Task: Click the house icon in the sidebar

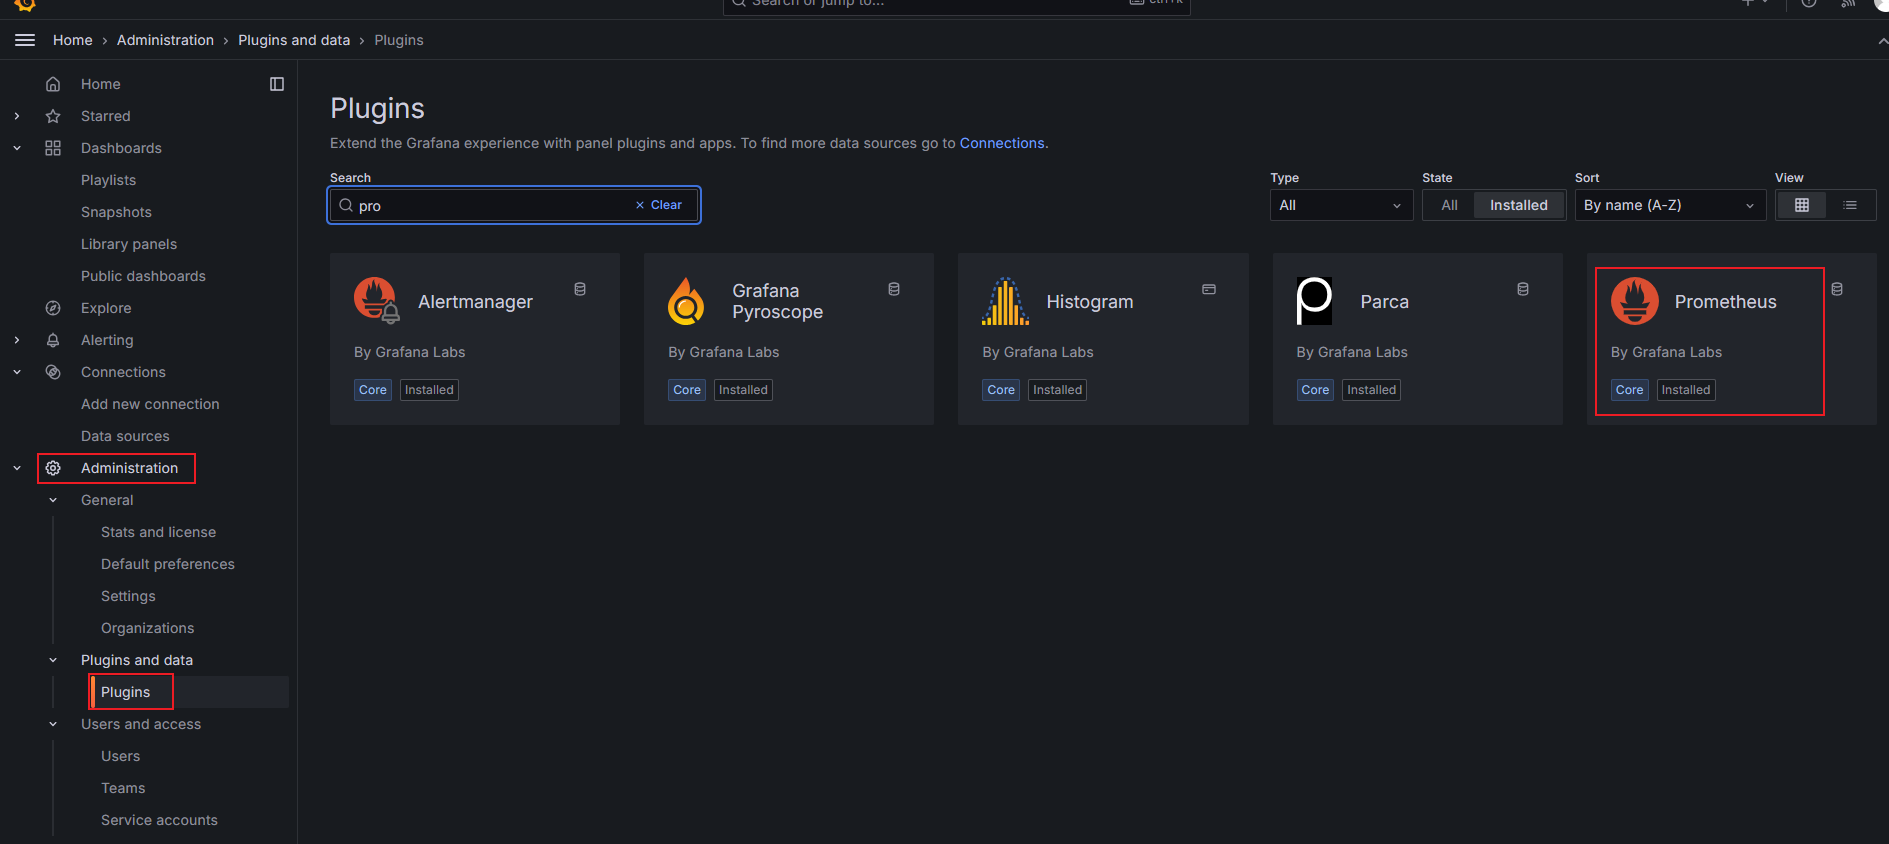Action: (x=53, y=84)
